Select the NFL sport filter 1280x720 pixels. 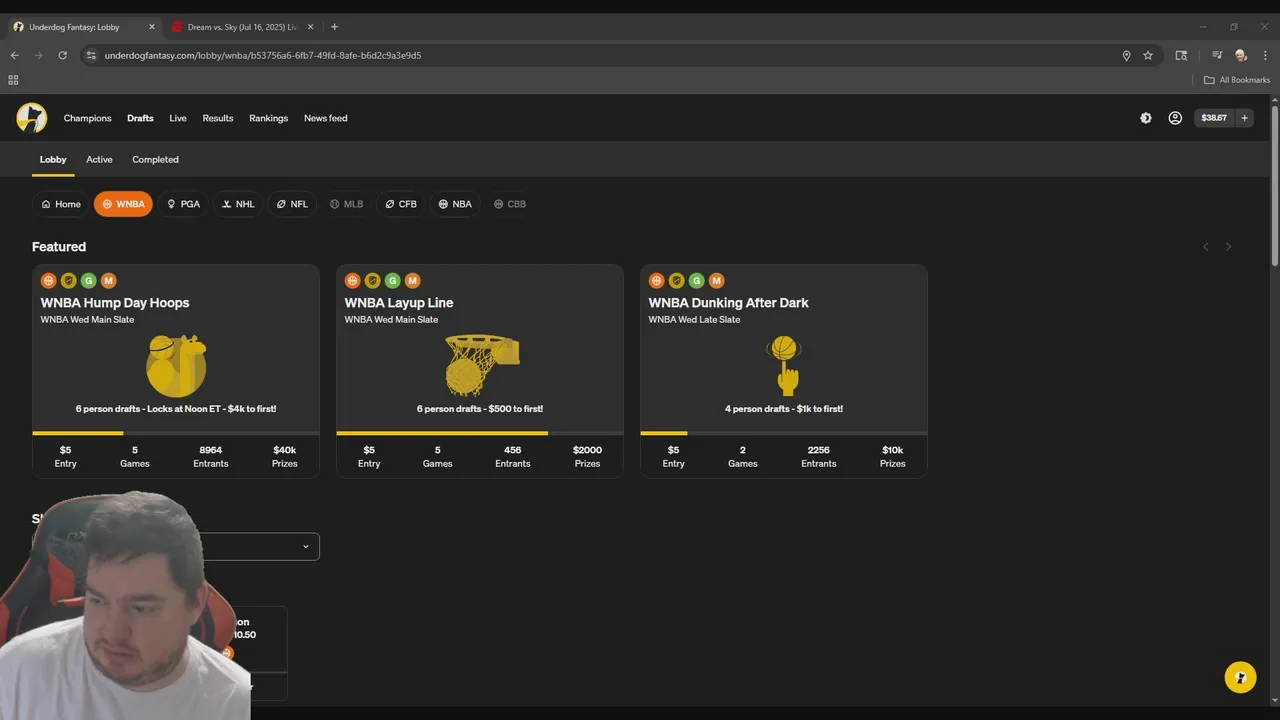(x=292, y=204)
